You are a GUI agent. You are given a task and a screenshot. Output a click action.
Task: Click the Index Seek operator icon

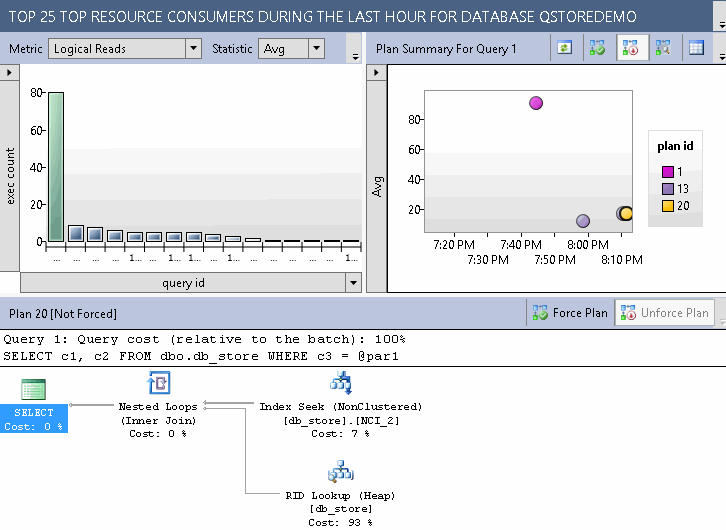pyautogui.click(x=341, y=382)
